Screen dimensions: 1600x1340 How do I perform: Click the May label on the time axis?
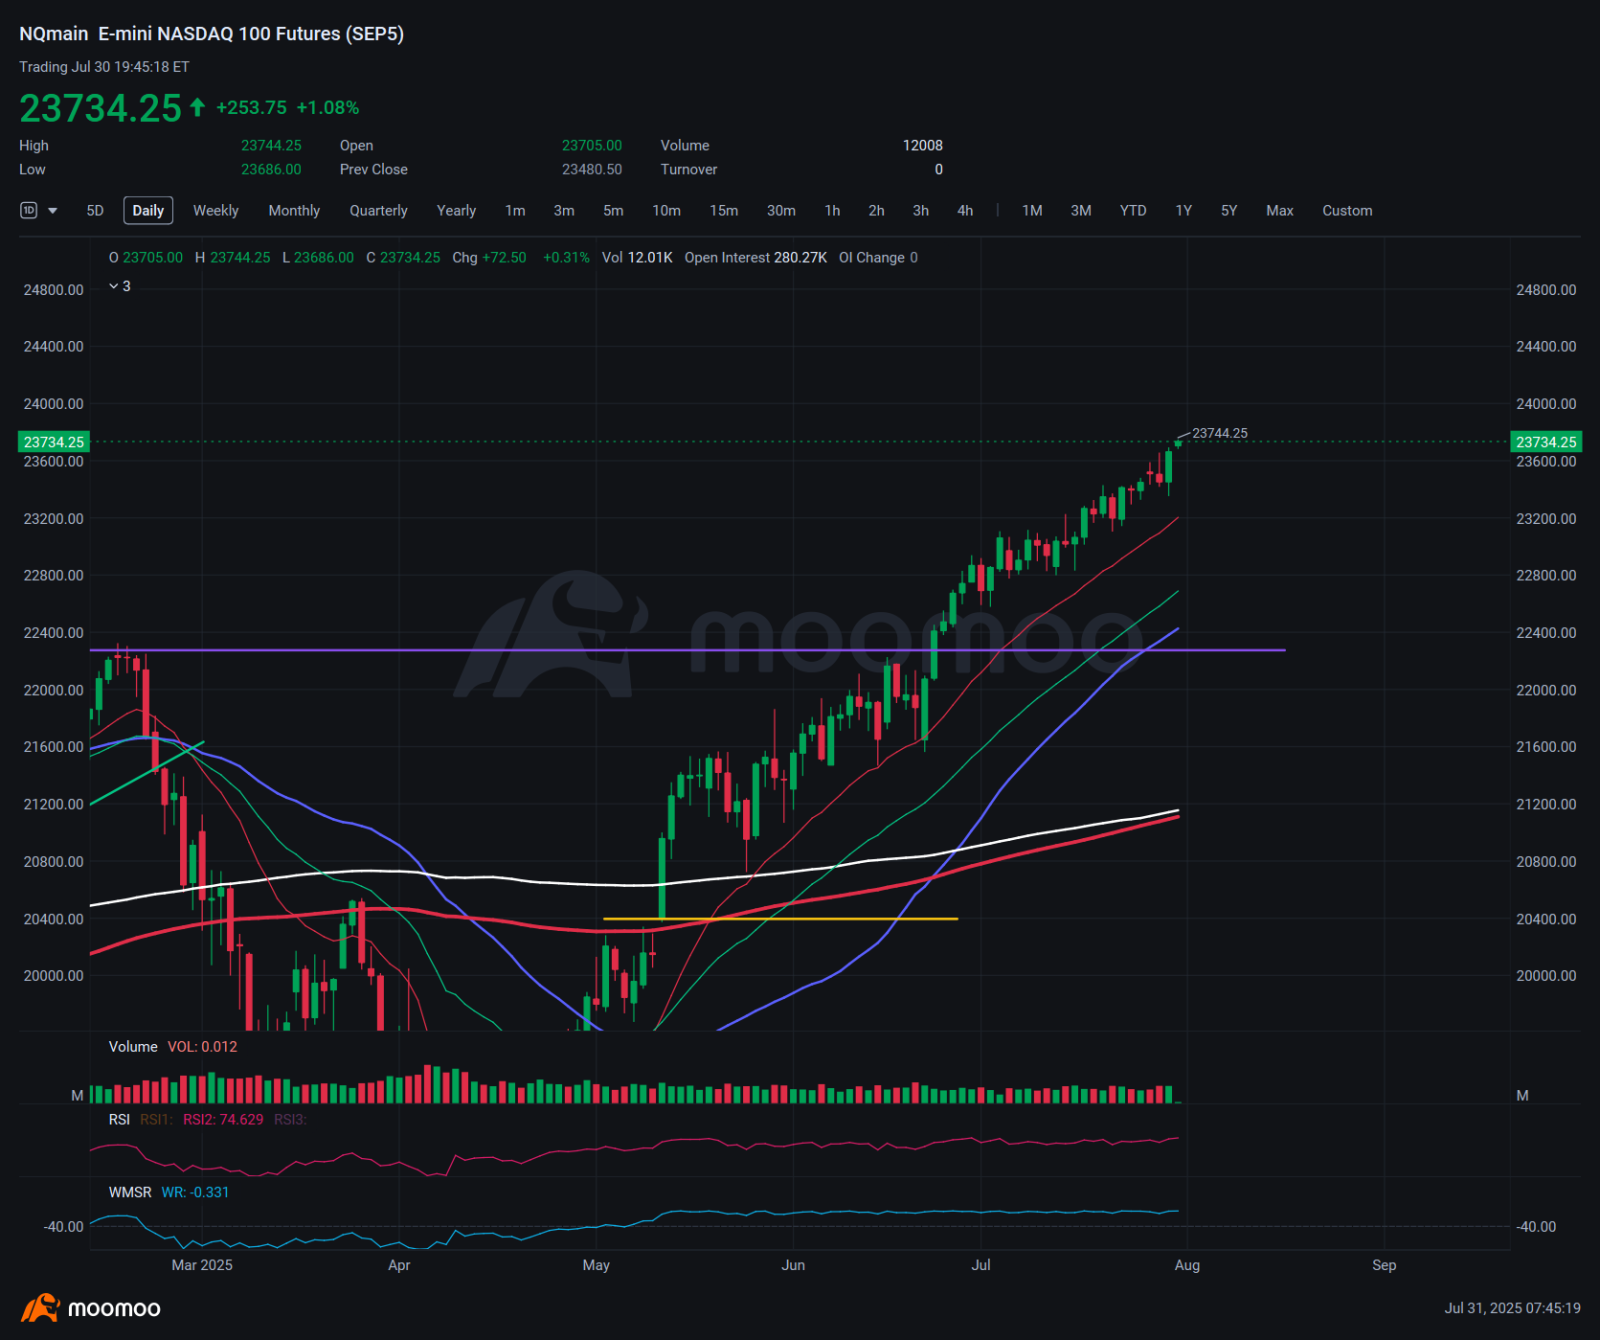tap(596, 1265)
